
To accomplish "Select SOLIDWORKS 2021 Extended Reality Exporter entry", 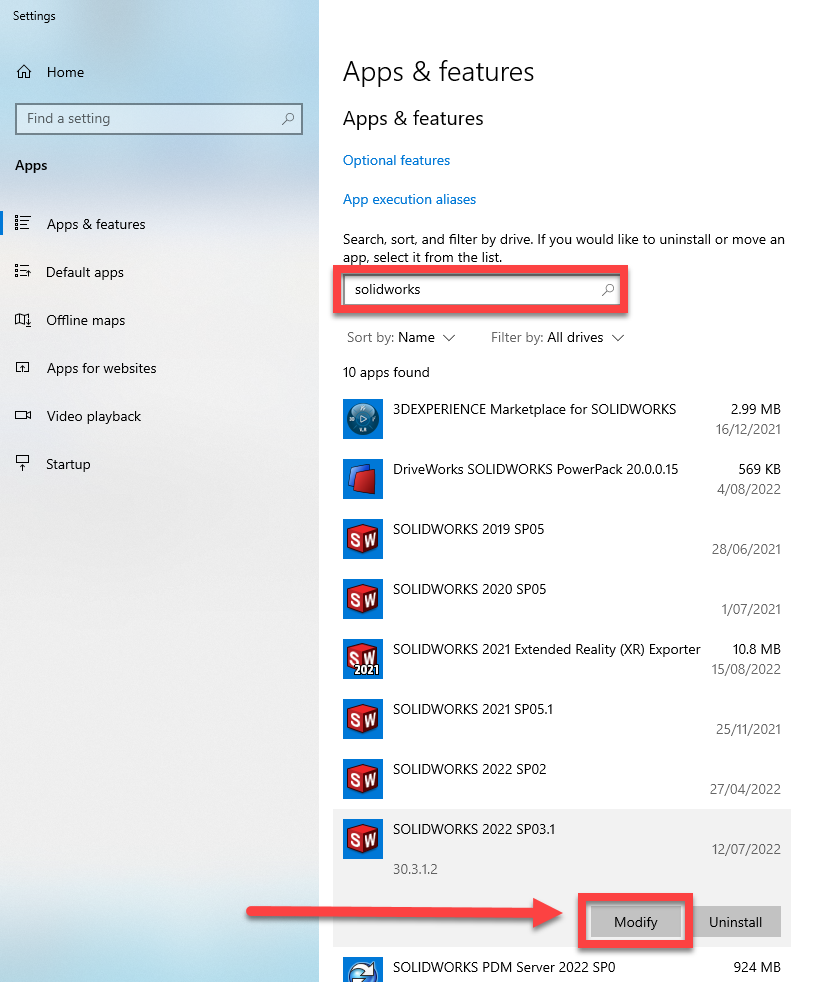I will (562, 659).
